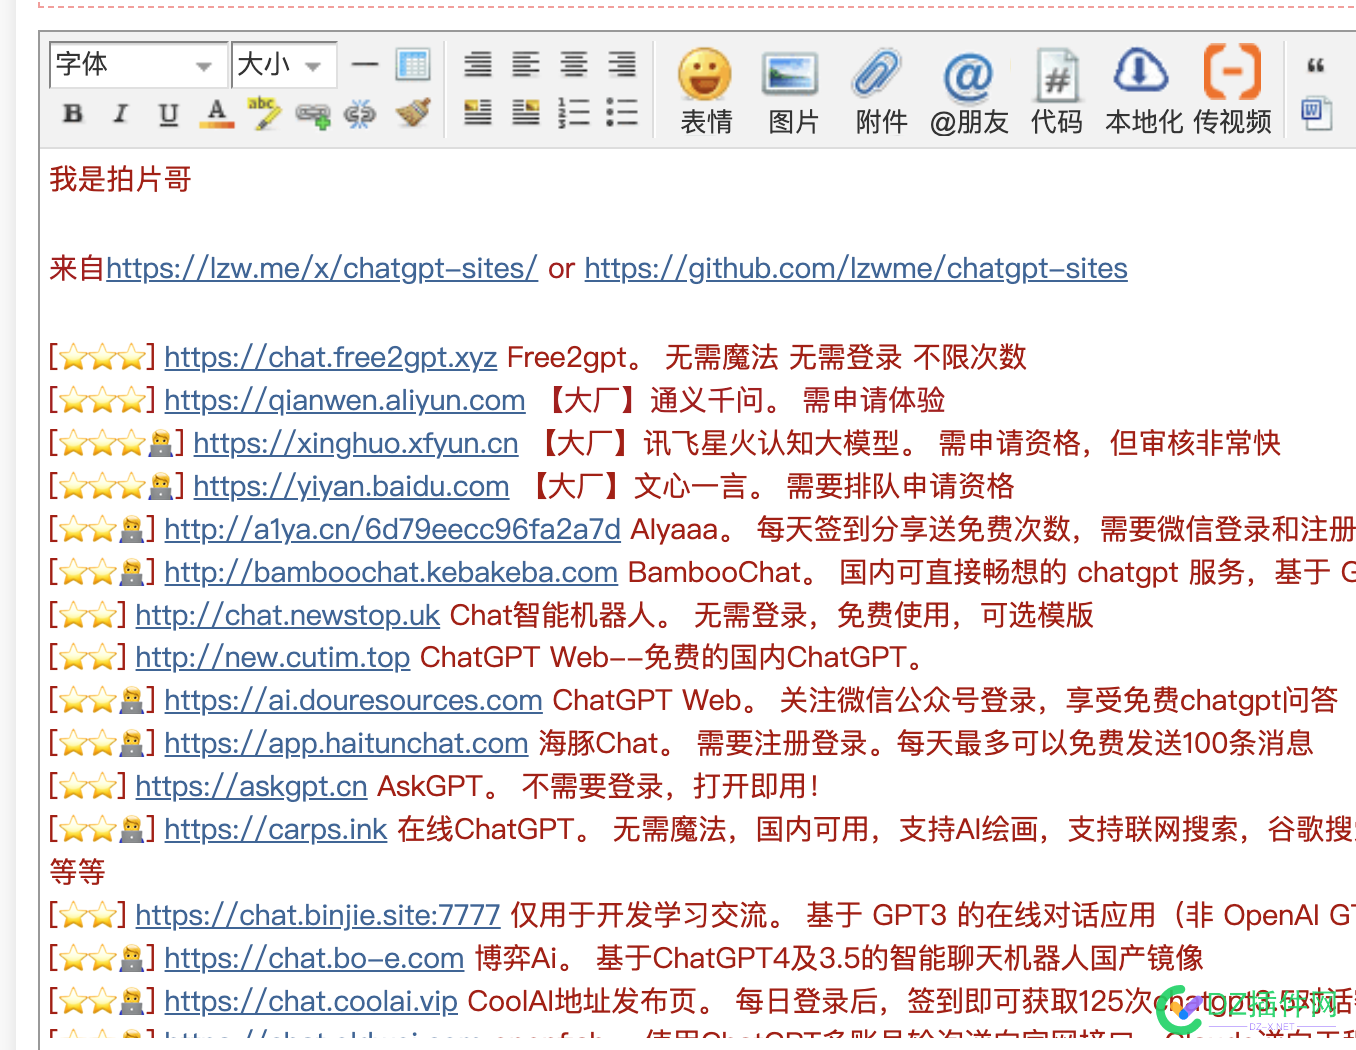Screen dimensions: 1356x1050
Task: Open the 表情 emoticon picker
Action: tap(705, 91)
